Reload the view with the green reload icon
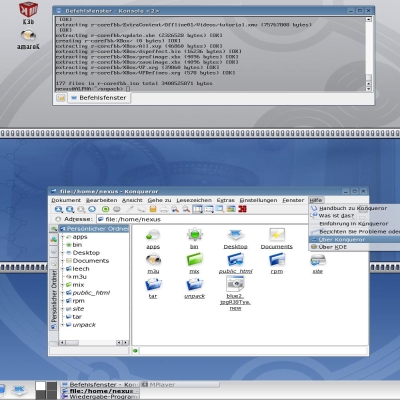The height and width of the screenshot is (400, 400). coord(105,209)
